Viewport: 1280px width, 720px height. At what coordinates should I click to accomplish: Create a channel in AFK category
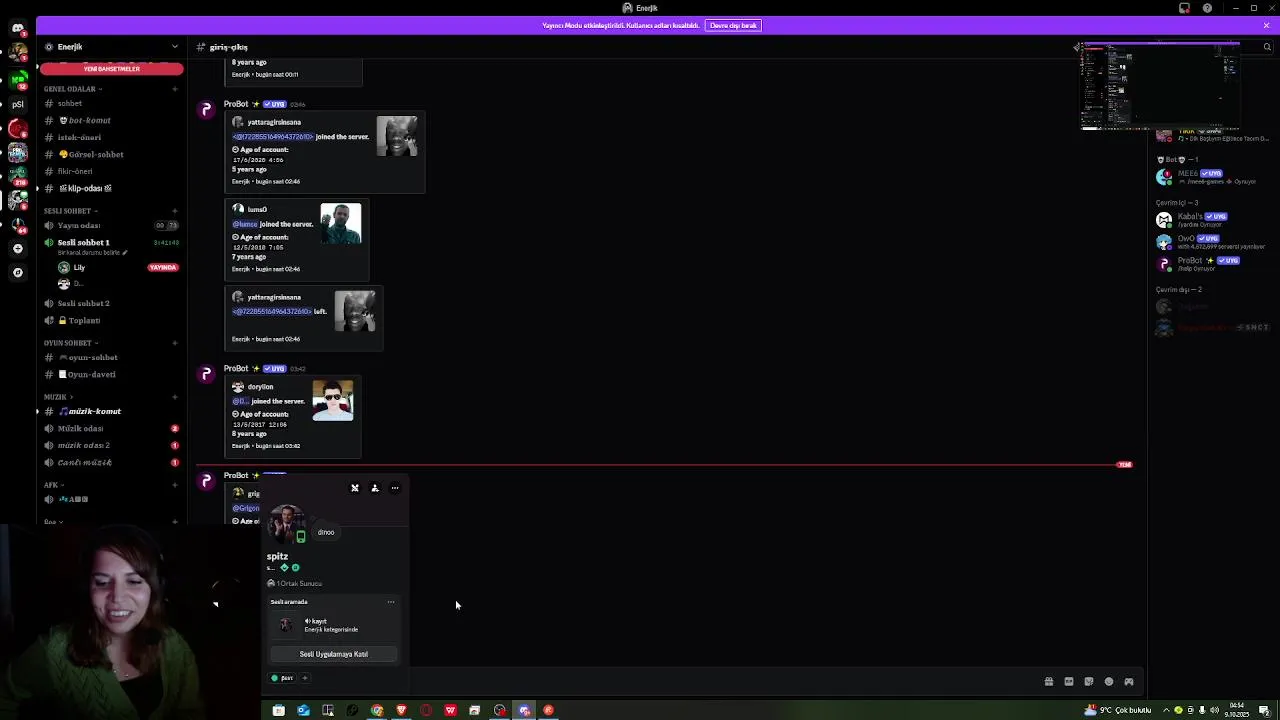[x=174, y=485]
